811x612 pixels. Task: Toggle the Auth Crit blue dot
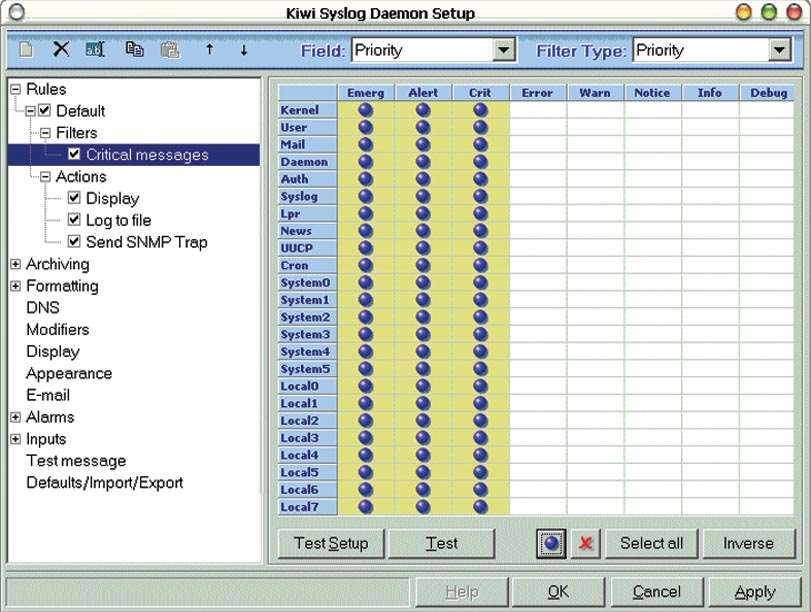(x=480, y=179)
